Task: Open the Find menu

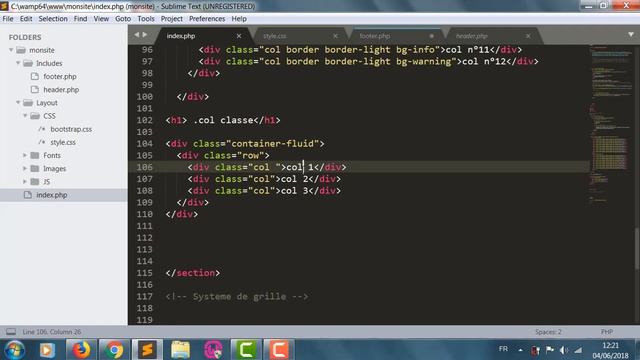Action: pyautogui.click(x=80, y=19)
